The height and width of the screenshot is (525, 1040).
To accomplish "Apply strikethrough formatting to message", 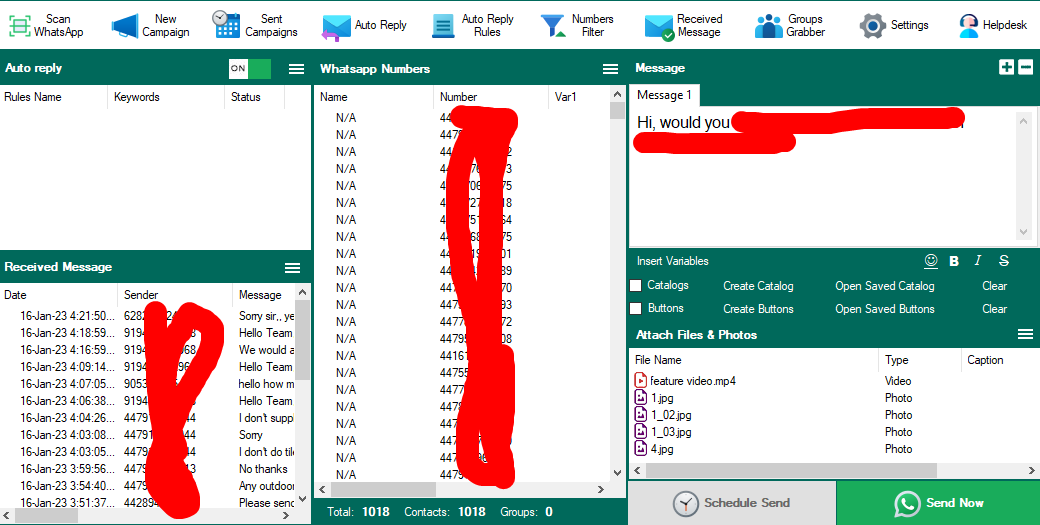I will pyautogui.click(x=1004, y=261).
